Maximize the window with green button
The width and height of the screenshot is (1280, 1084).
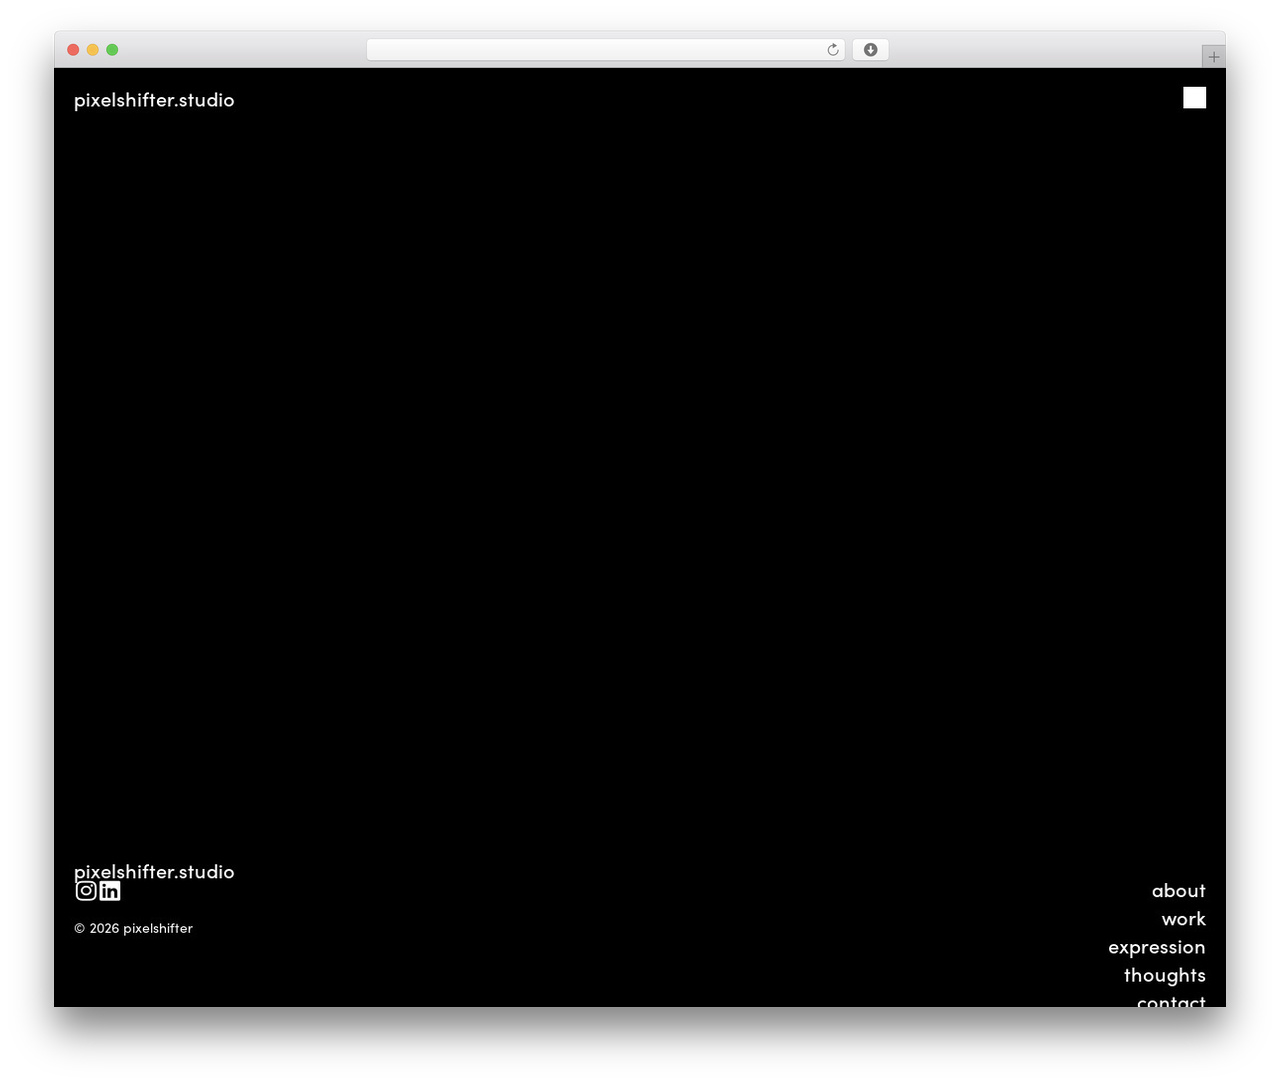tap(112, 50)
